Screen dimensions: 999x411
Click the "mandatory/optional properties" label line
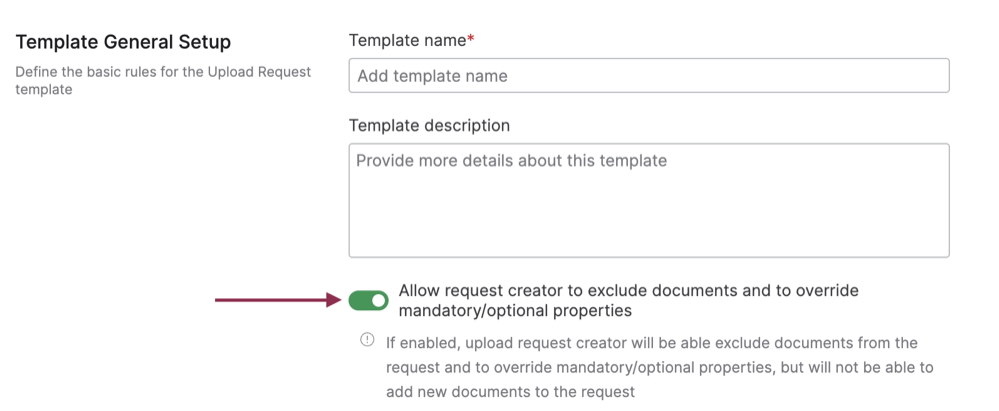pos(515,311)
